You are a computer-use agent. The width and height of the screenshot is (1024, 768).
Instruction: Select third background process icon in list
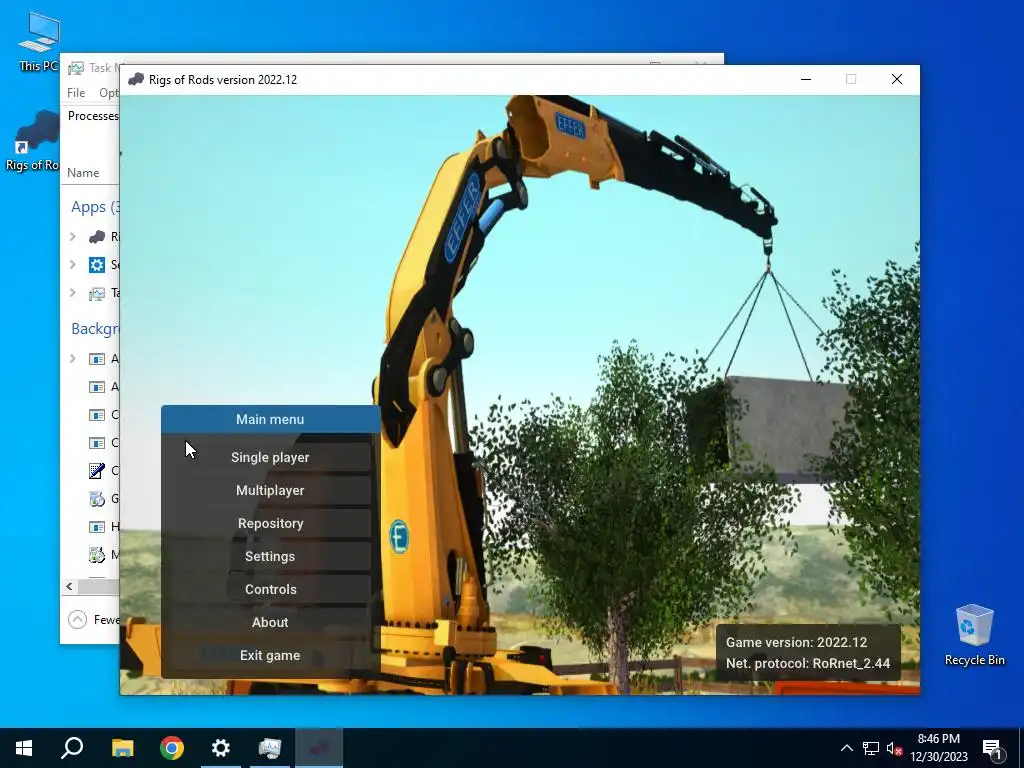pyautogui.click(x=97, y=415)
